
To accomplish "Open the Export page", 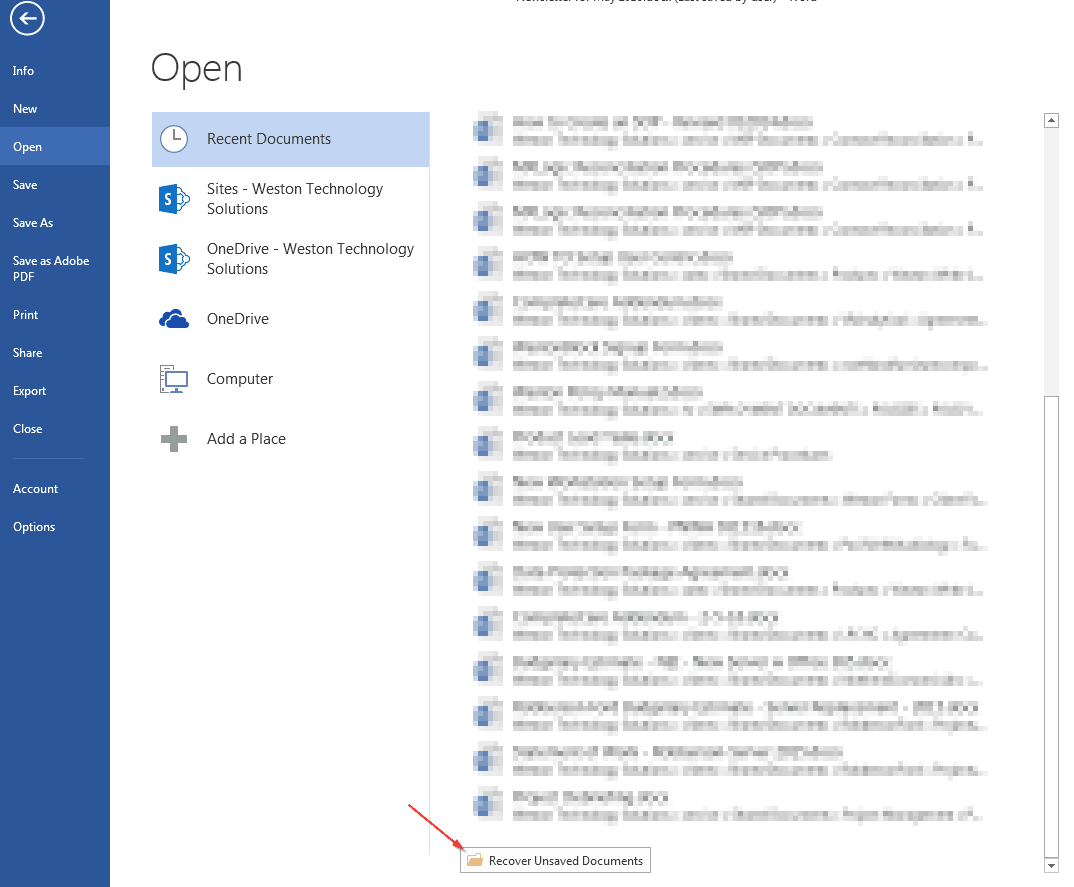I will click(x=55, y=390).
